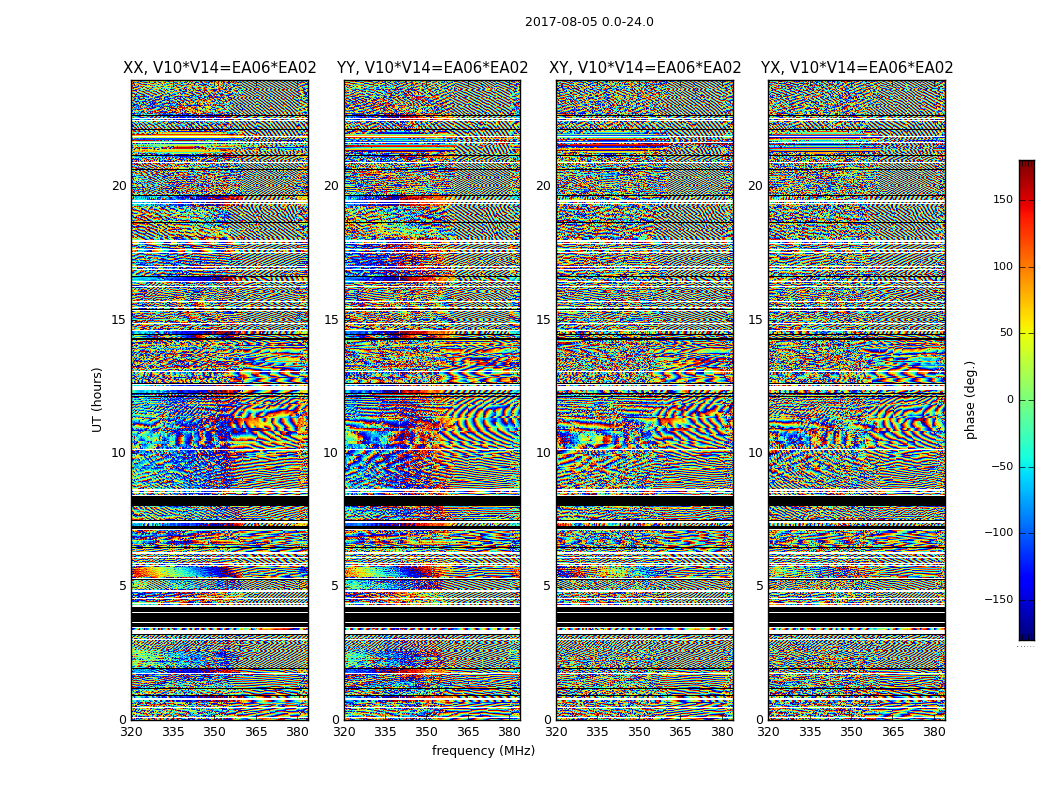This screenshot has height=800, width=1050.
Task: Click the colorbar tick labeled 50
Action: 1006,333
